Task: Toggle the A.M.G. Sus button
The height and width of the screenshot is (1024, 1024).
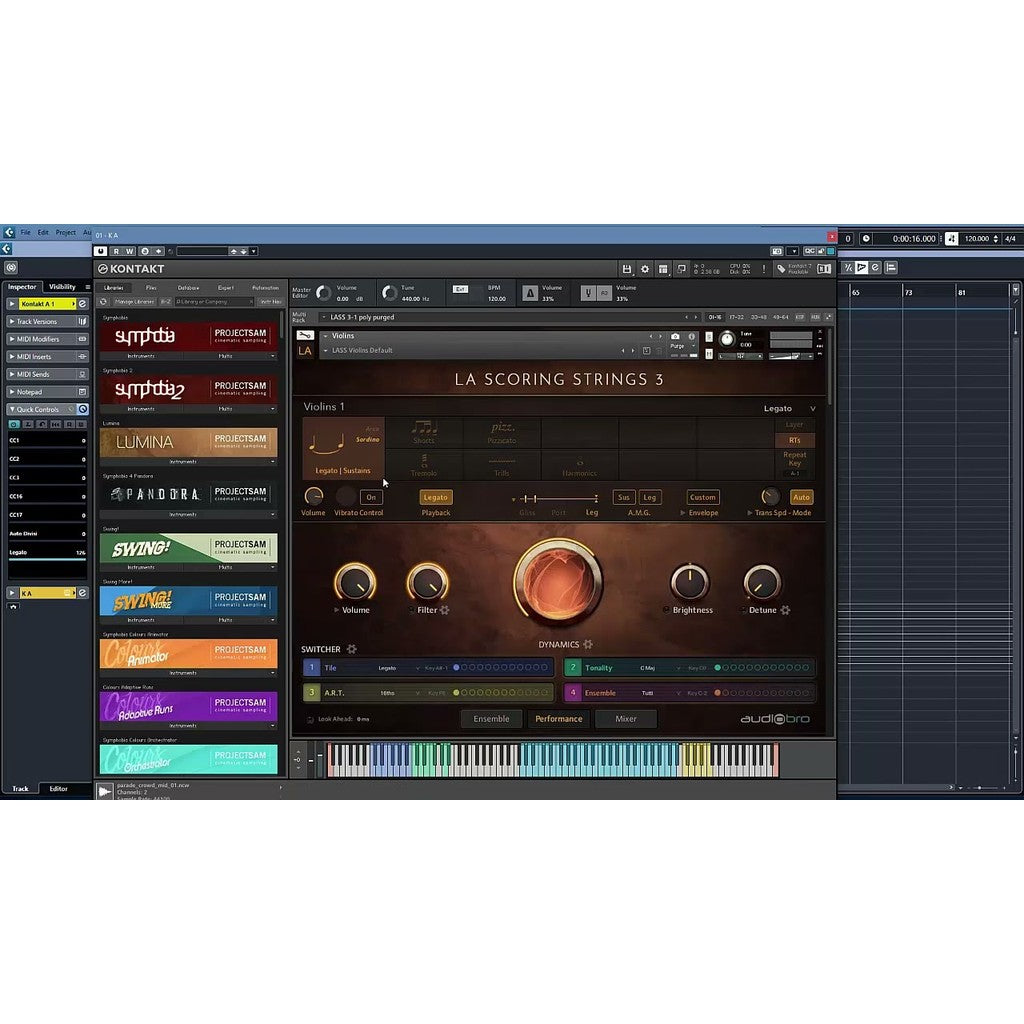Action: [x=624, y=497]
